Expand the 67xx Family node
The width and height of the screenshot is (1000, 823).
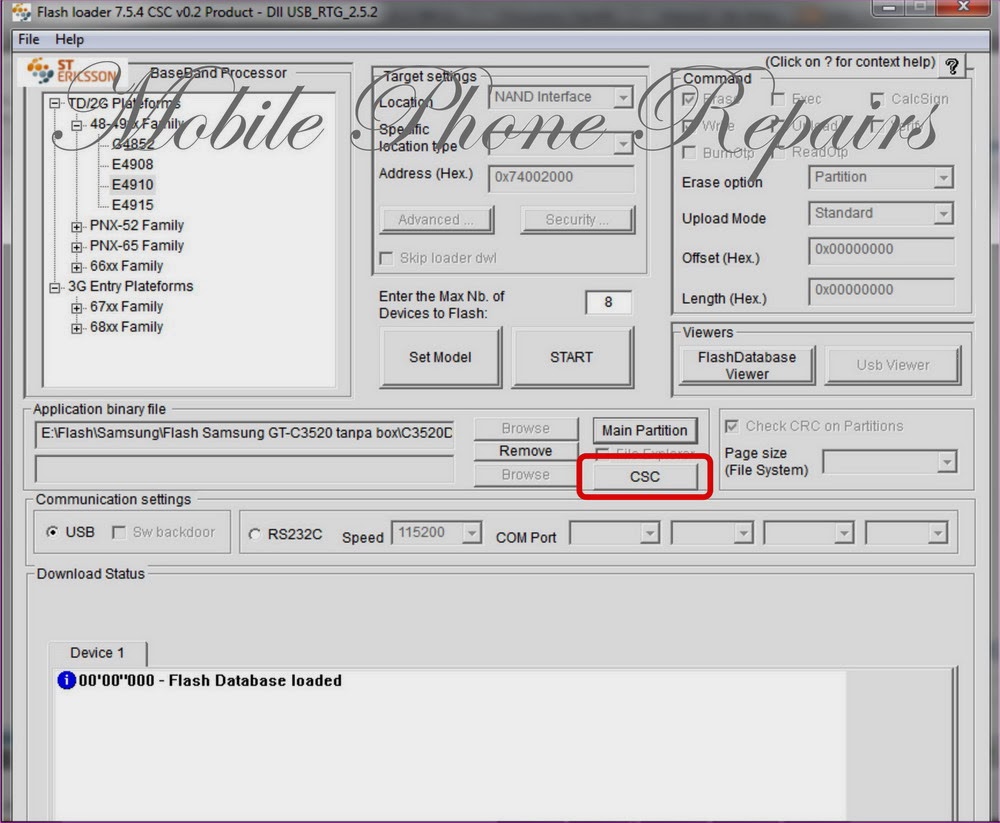tap(77, 308)
